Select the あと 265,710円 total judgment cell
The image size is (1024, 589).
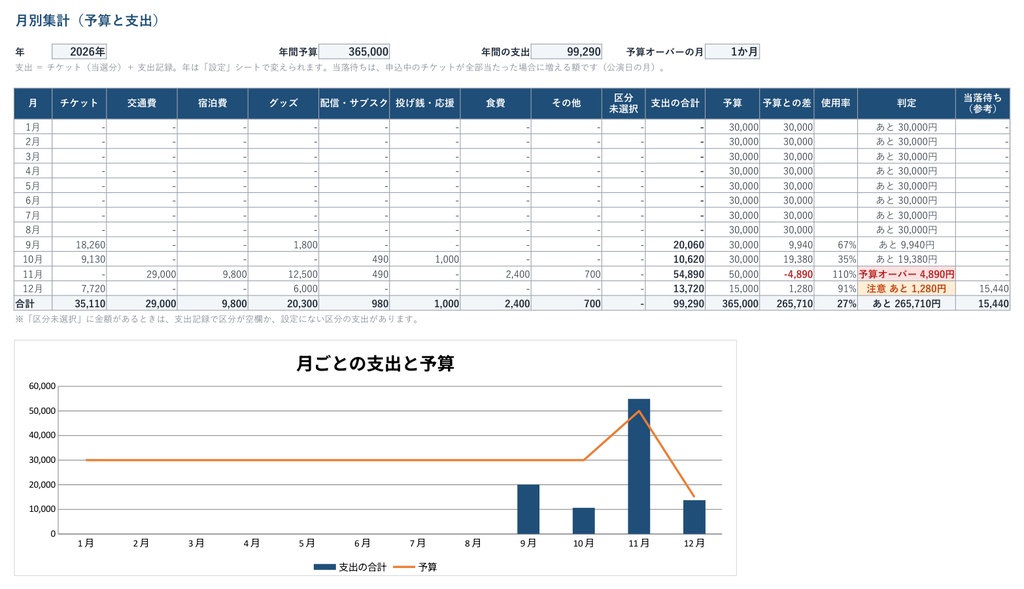(x=906, y=304)
